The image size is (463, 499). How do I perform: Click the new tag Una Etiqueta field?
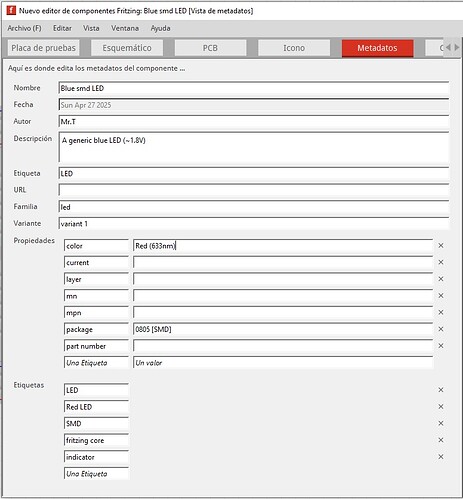coord(96,473)
